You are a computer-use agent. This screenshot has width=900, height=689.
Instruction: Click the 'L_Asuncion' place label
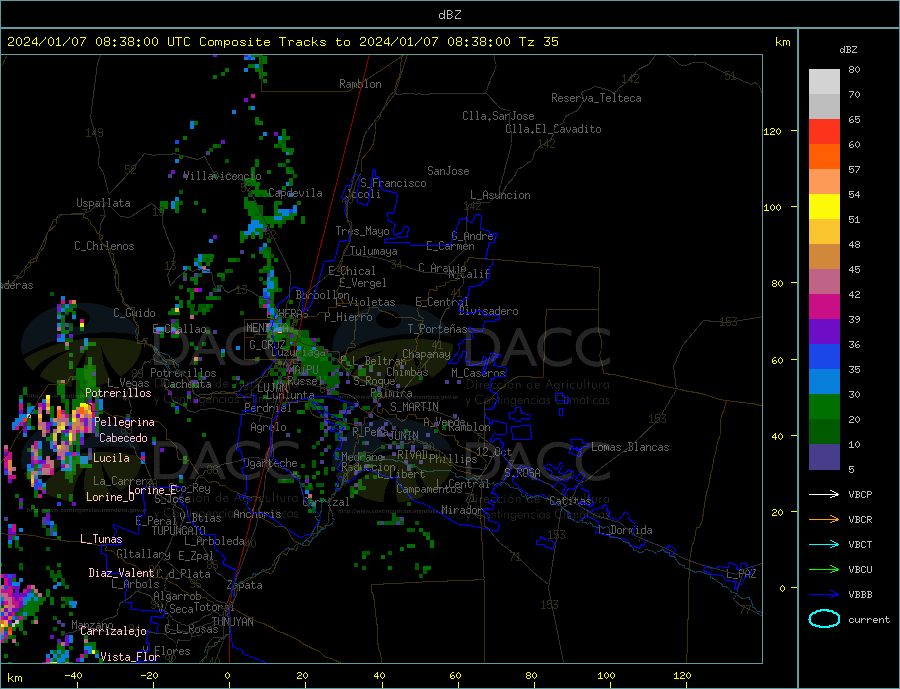(x=500, y=195)
